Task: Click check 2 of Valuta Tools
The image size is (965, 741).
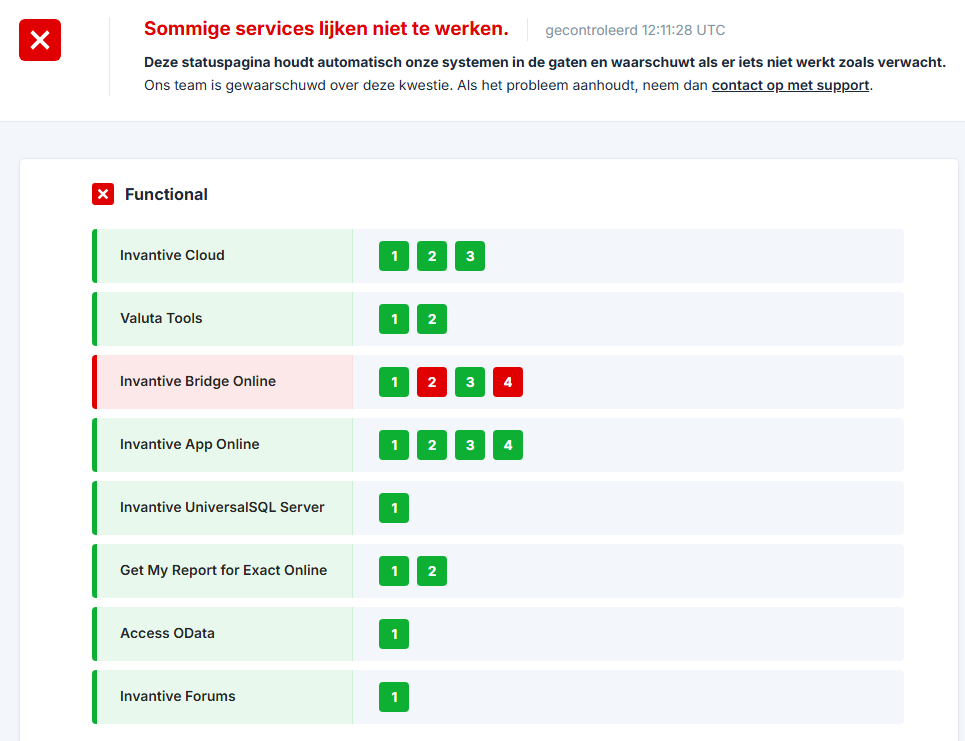Action: point(432,319)
